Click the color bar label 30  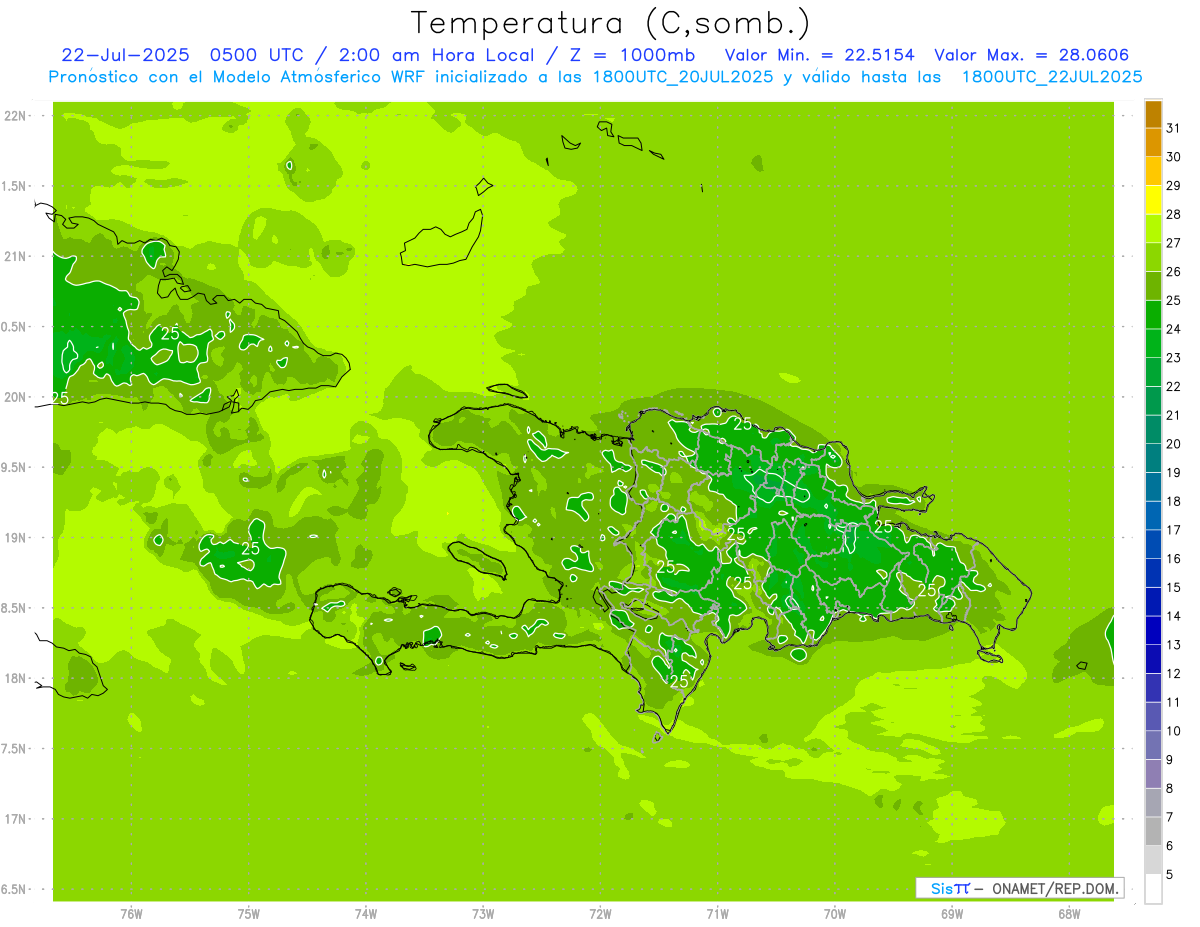coord(1173,157)
